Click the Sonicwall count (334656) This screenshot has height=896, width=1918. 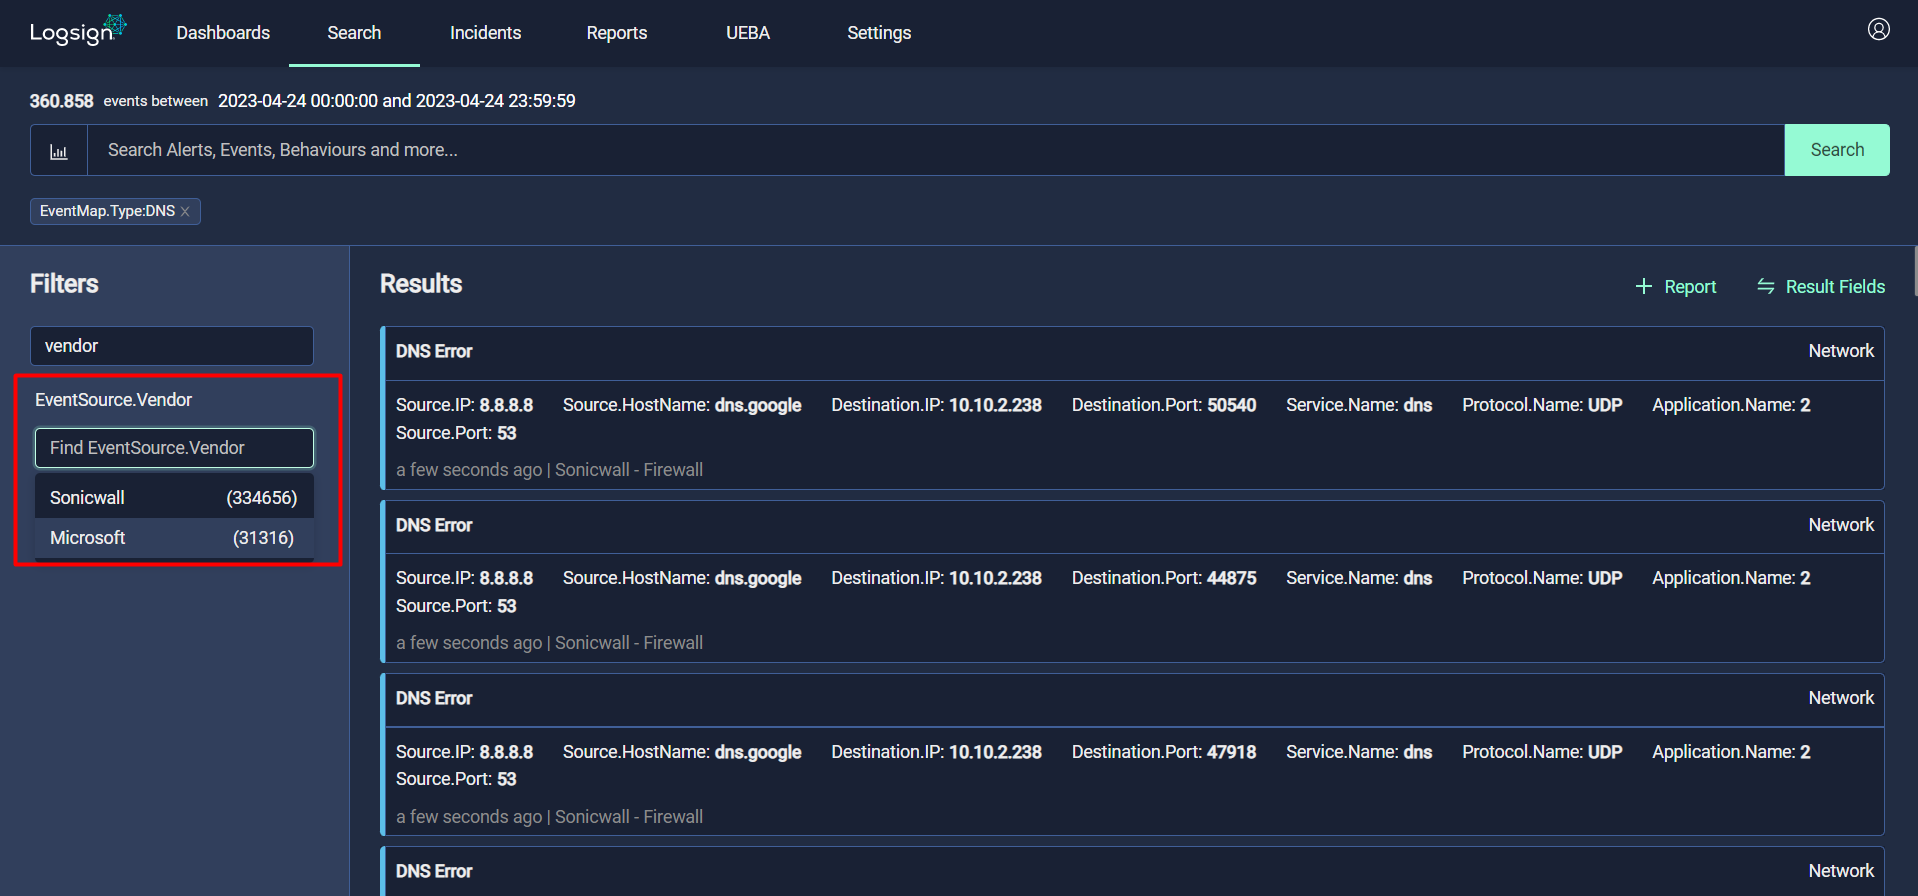(x=262, y=498)
